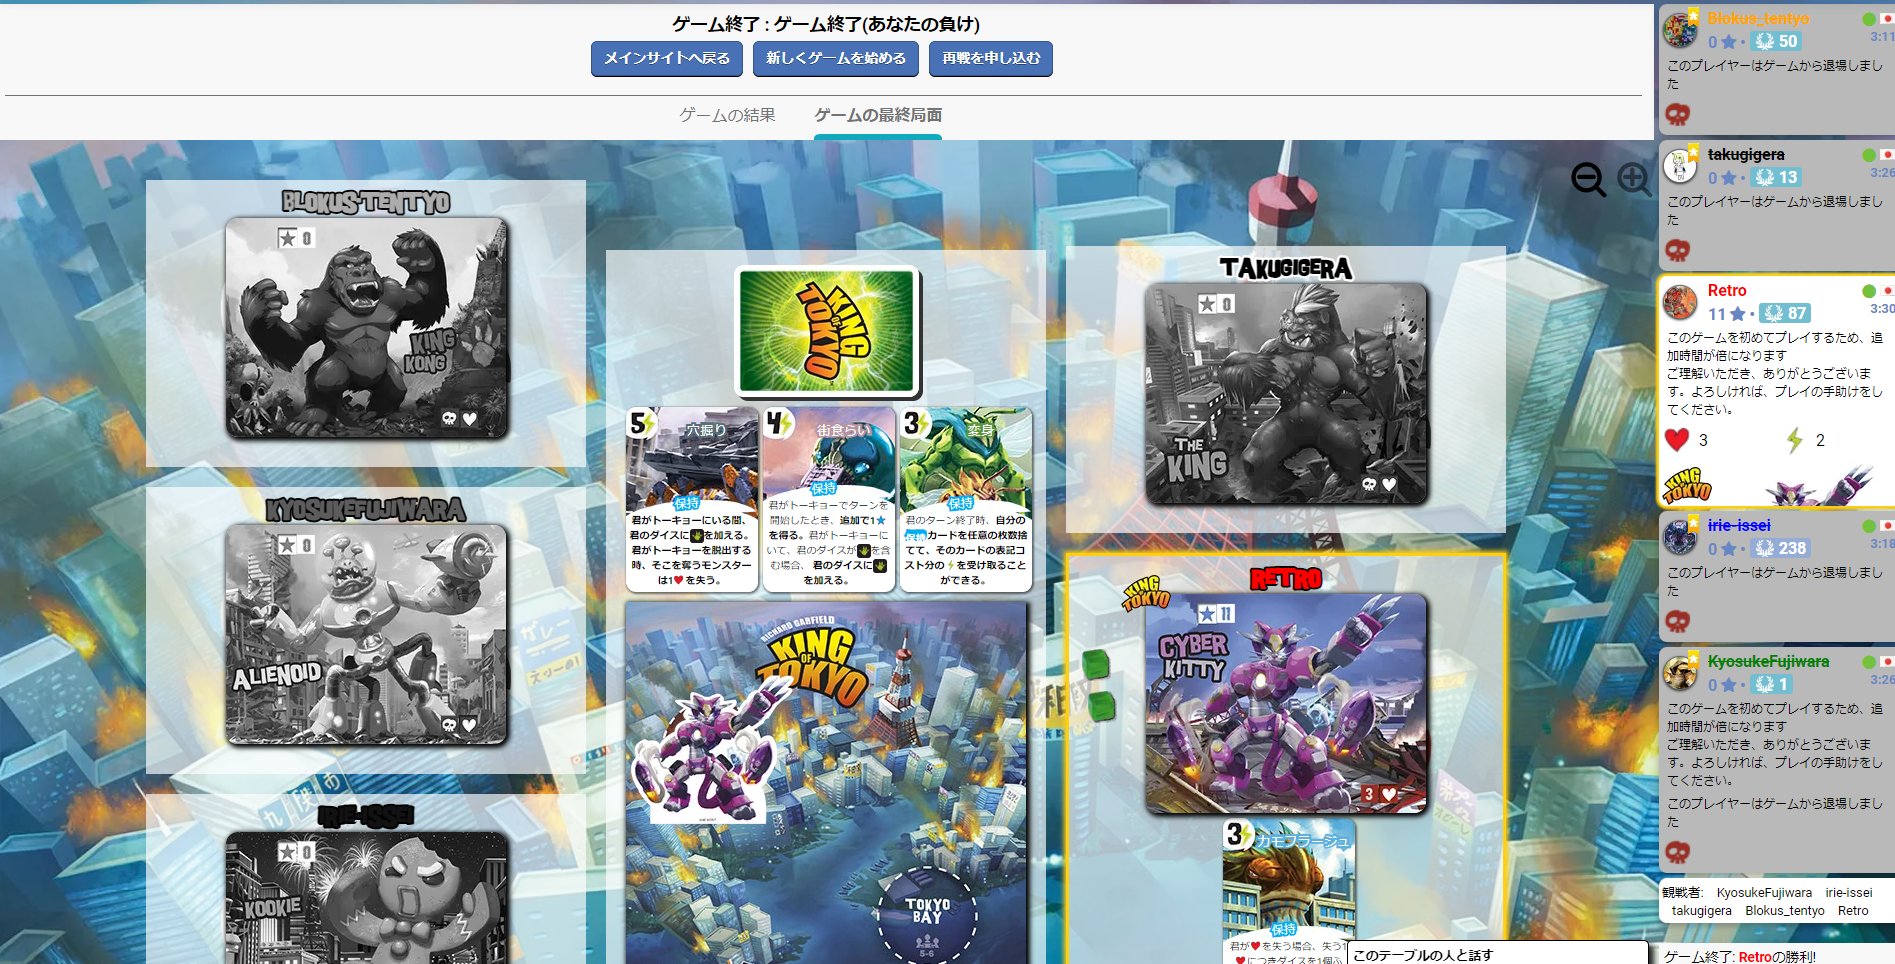Click the TAKUGIGERA player board title
The width and height of the screenshot is (1895, 964).
pos(1286,268)
